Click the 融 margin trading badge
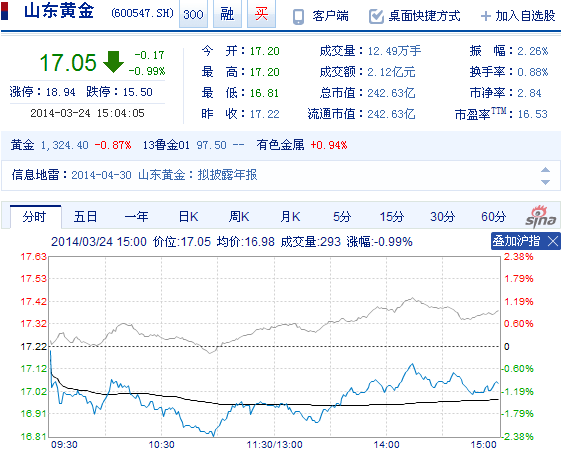 (227, 14)
